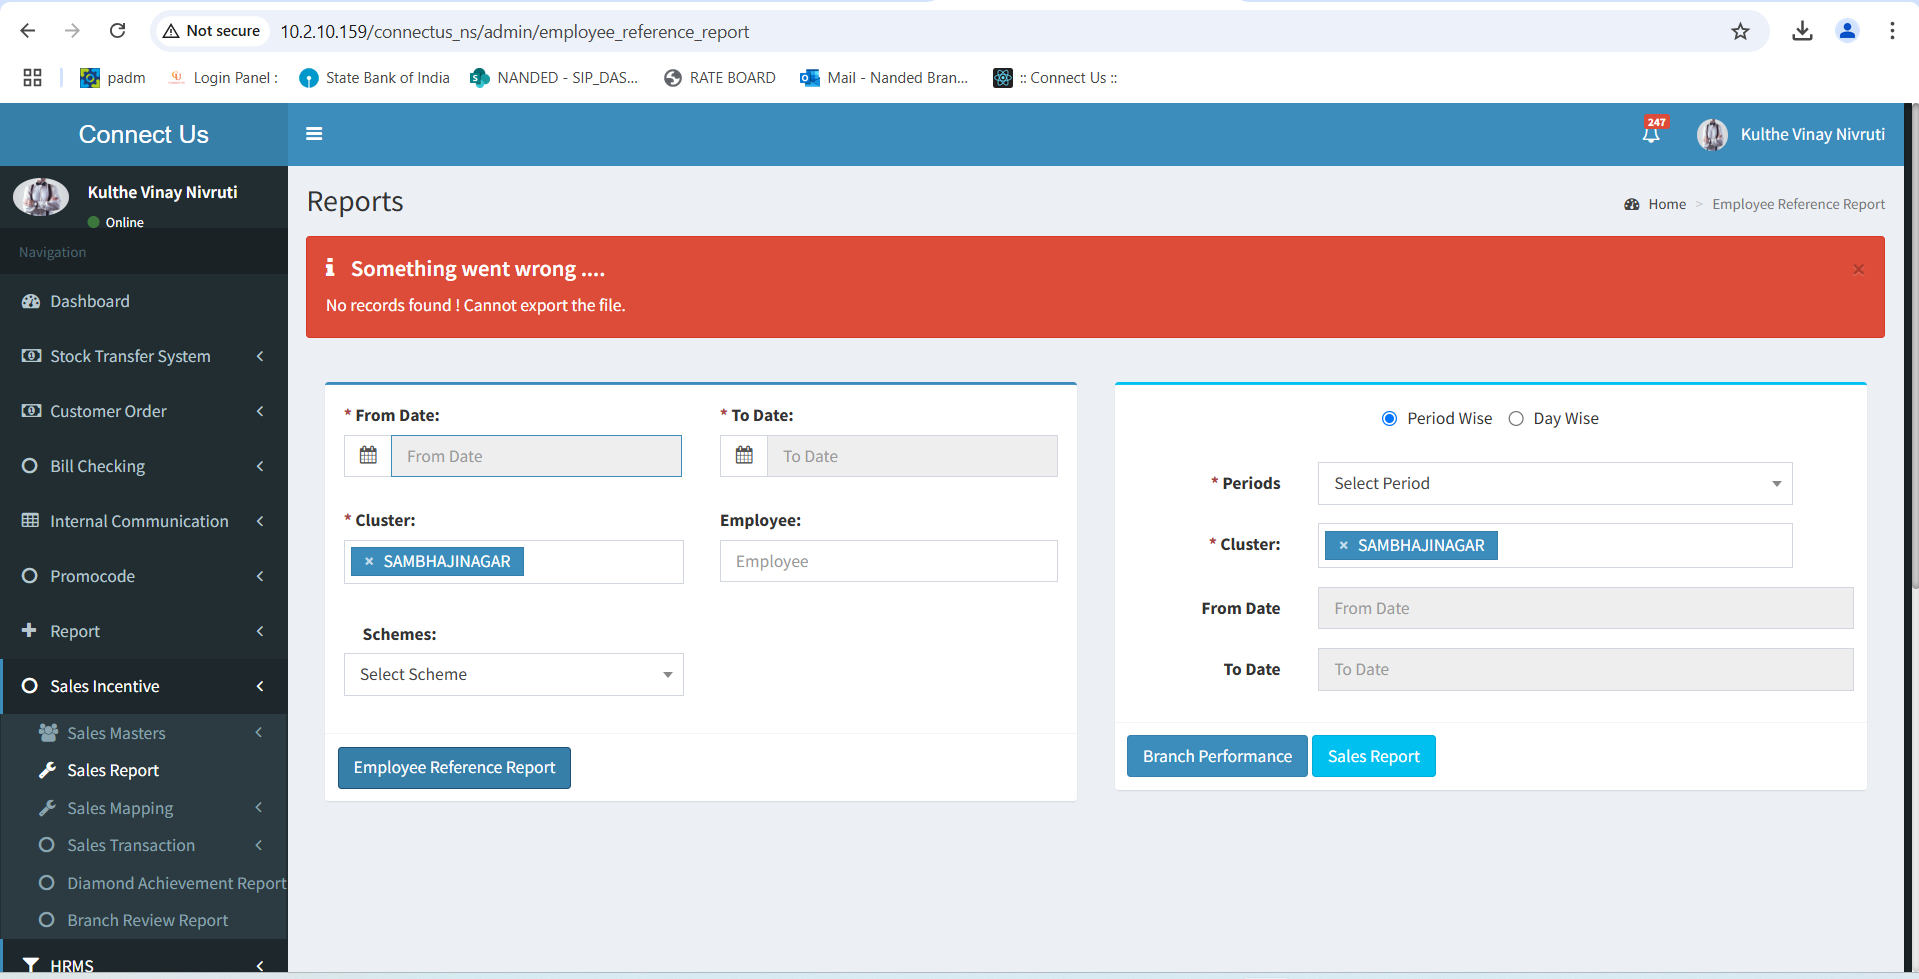Image resolution: width=1919 pixels, height=979 pixels.
Task: Open the HRMS sidebar menu
Action: point(144,960)
